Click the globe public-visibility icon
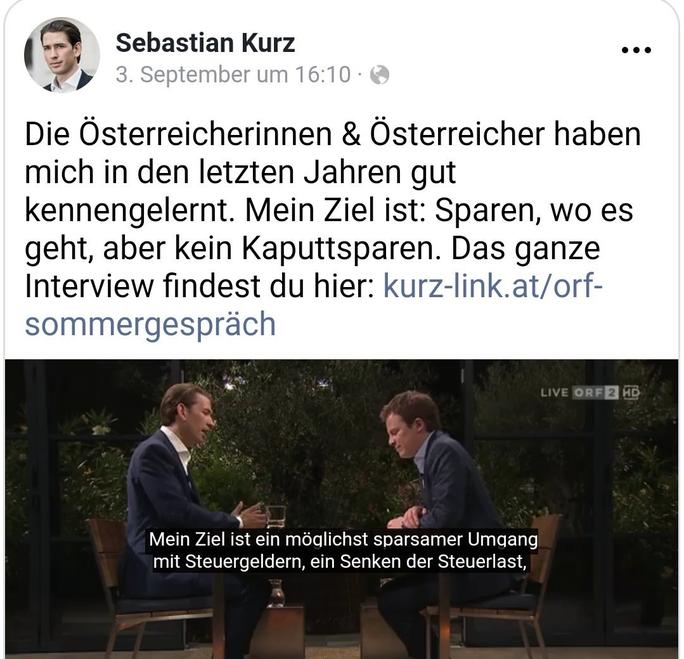 point(379,75)
